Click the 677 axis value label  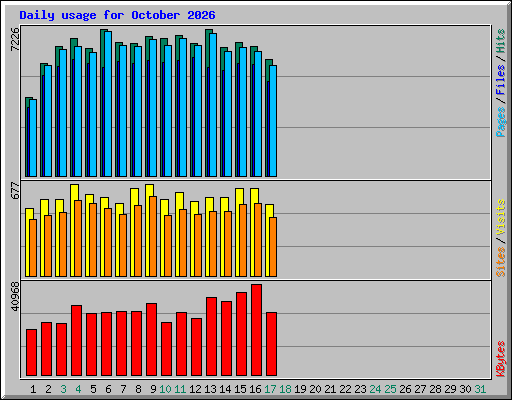tap(15, 190)
